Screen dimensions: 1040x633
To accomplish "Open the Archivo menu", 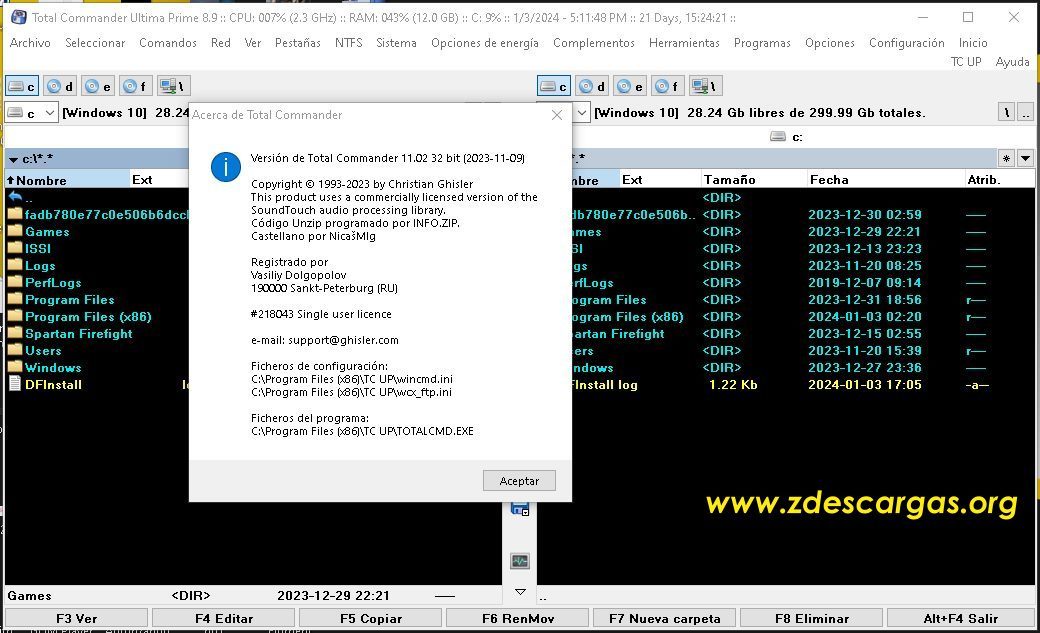I will pyautogui.click(x=30, y=42).
